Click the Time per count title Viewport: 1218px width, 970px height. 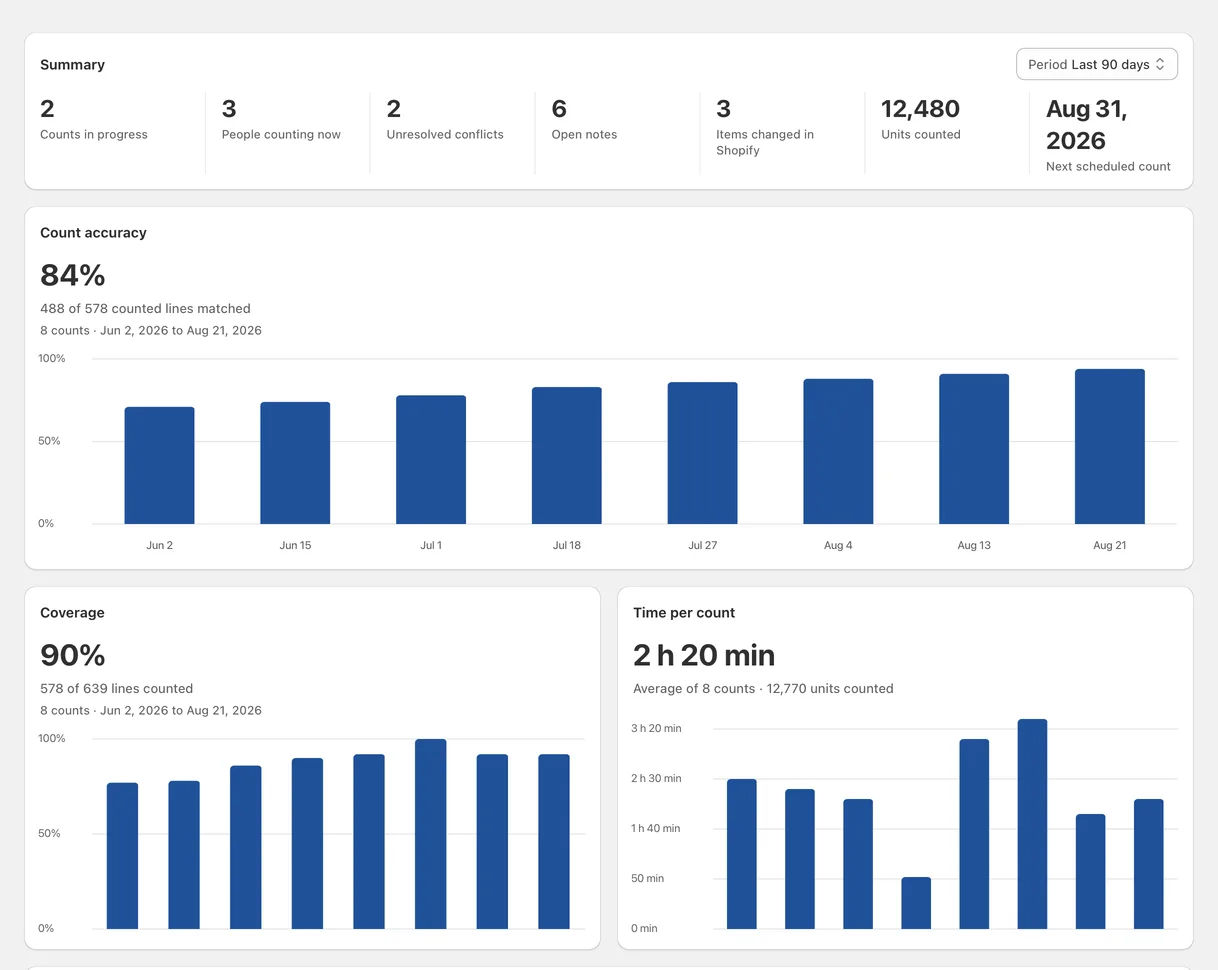[x=684, y=612]
